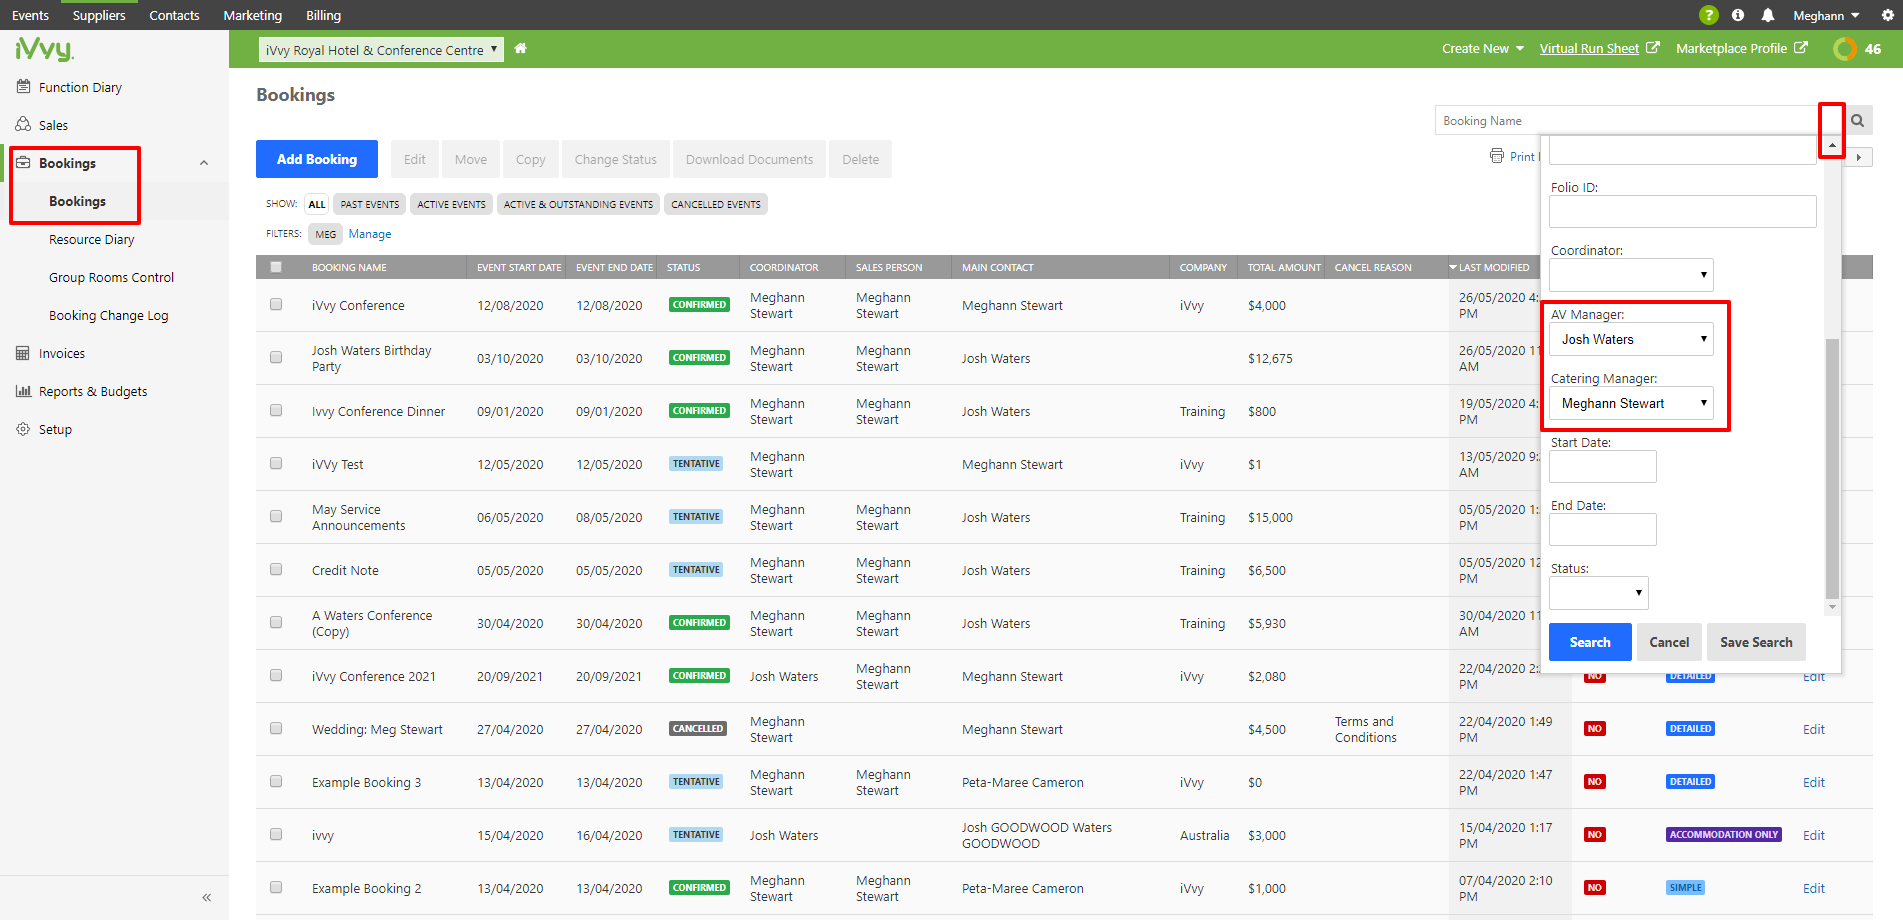
Task: Click the blue Search button
Action: point(1590,642)
